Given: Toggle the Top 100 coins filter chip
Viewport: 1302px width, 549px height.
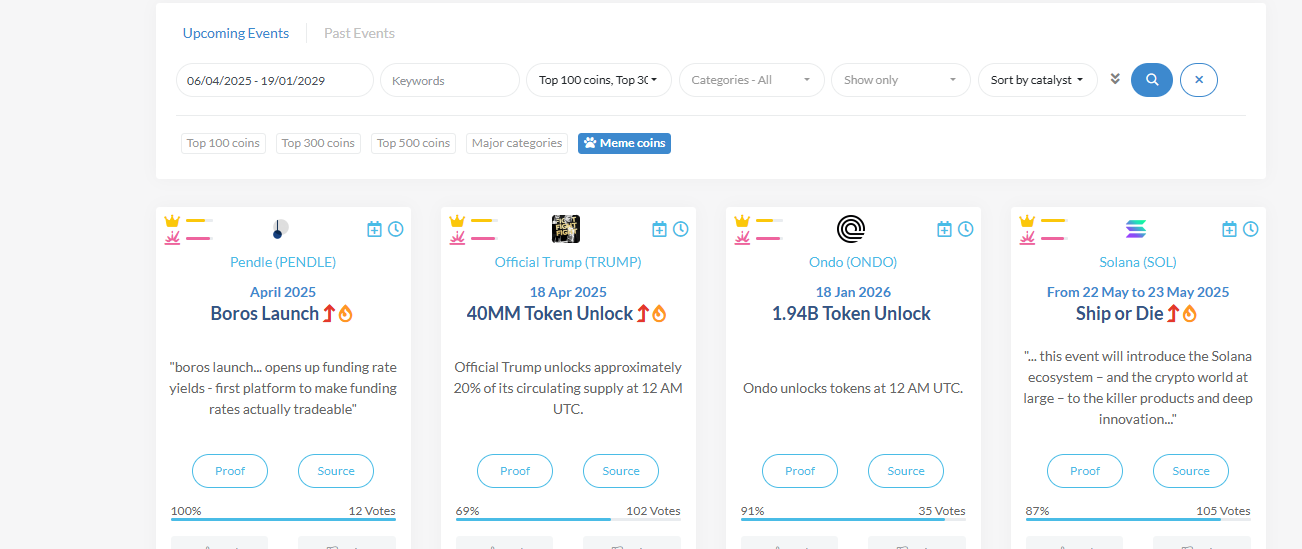Looking at the screenshot, I should 223,143.
